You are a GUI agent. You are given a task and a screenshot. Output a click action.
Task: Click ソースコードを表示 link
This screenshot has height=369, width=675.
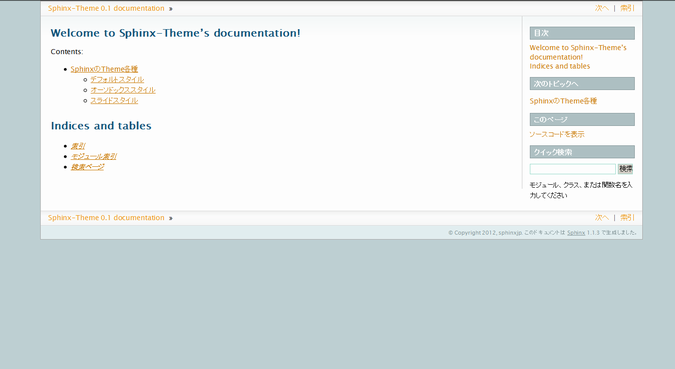[x=557, y=134]
